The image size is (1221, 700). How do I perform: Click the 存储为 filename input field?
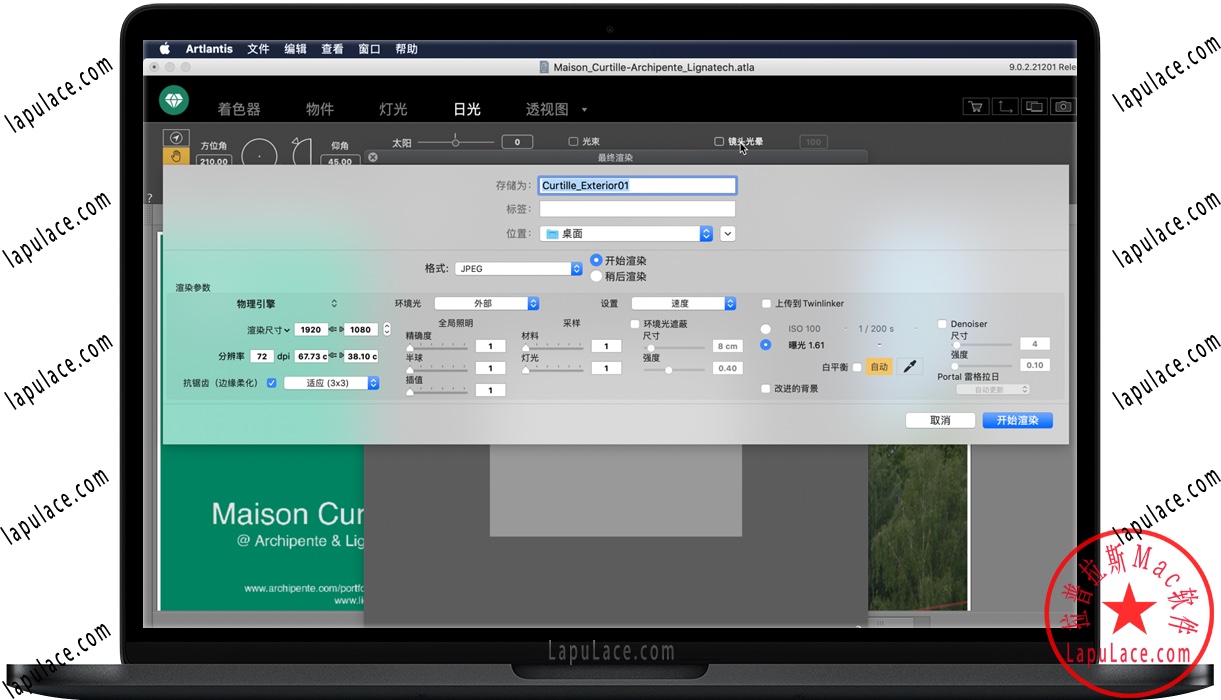point(636,185)
